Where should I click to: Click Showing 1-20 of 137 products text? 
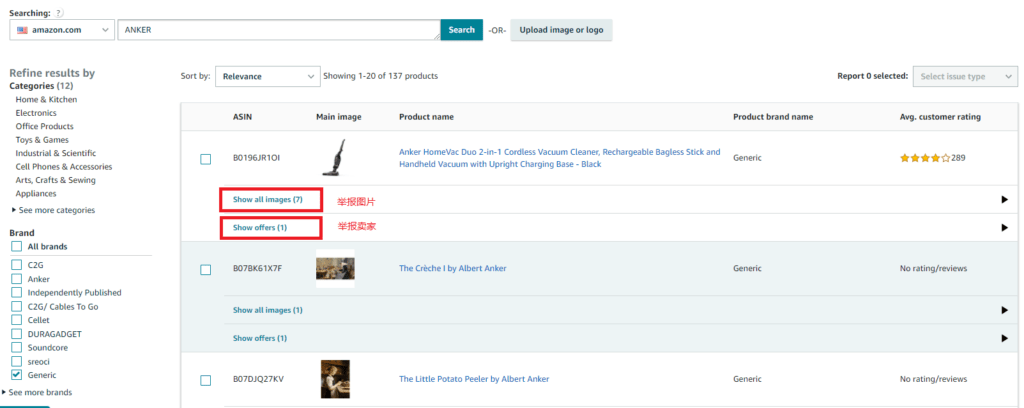[x=381, y=76]
